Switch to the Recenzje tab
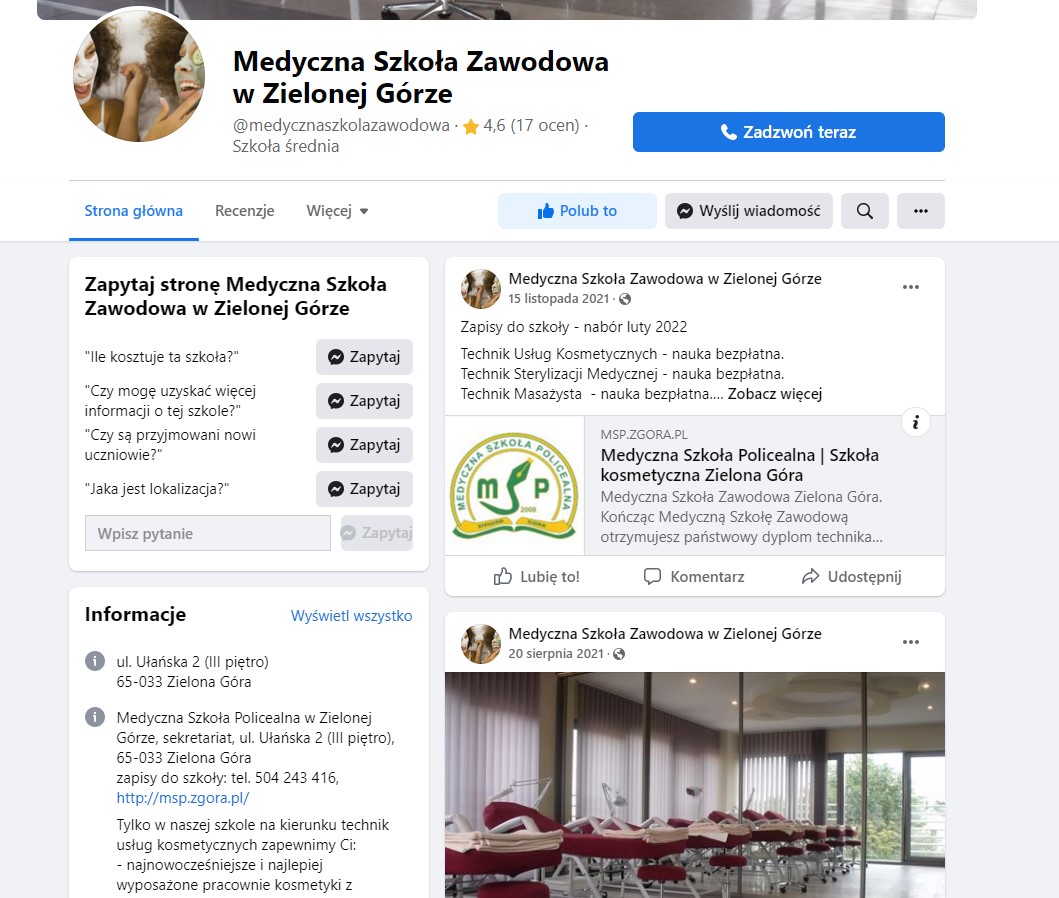This screenshot has height=898, width=1059. click(244, 211)
